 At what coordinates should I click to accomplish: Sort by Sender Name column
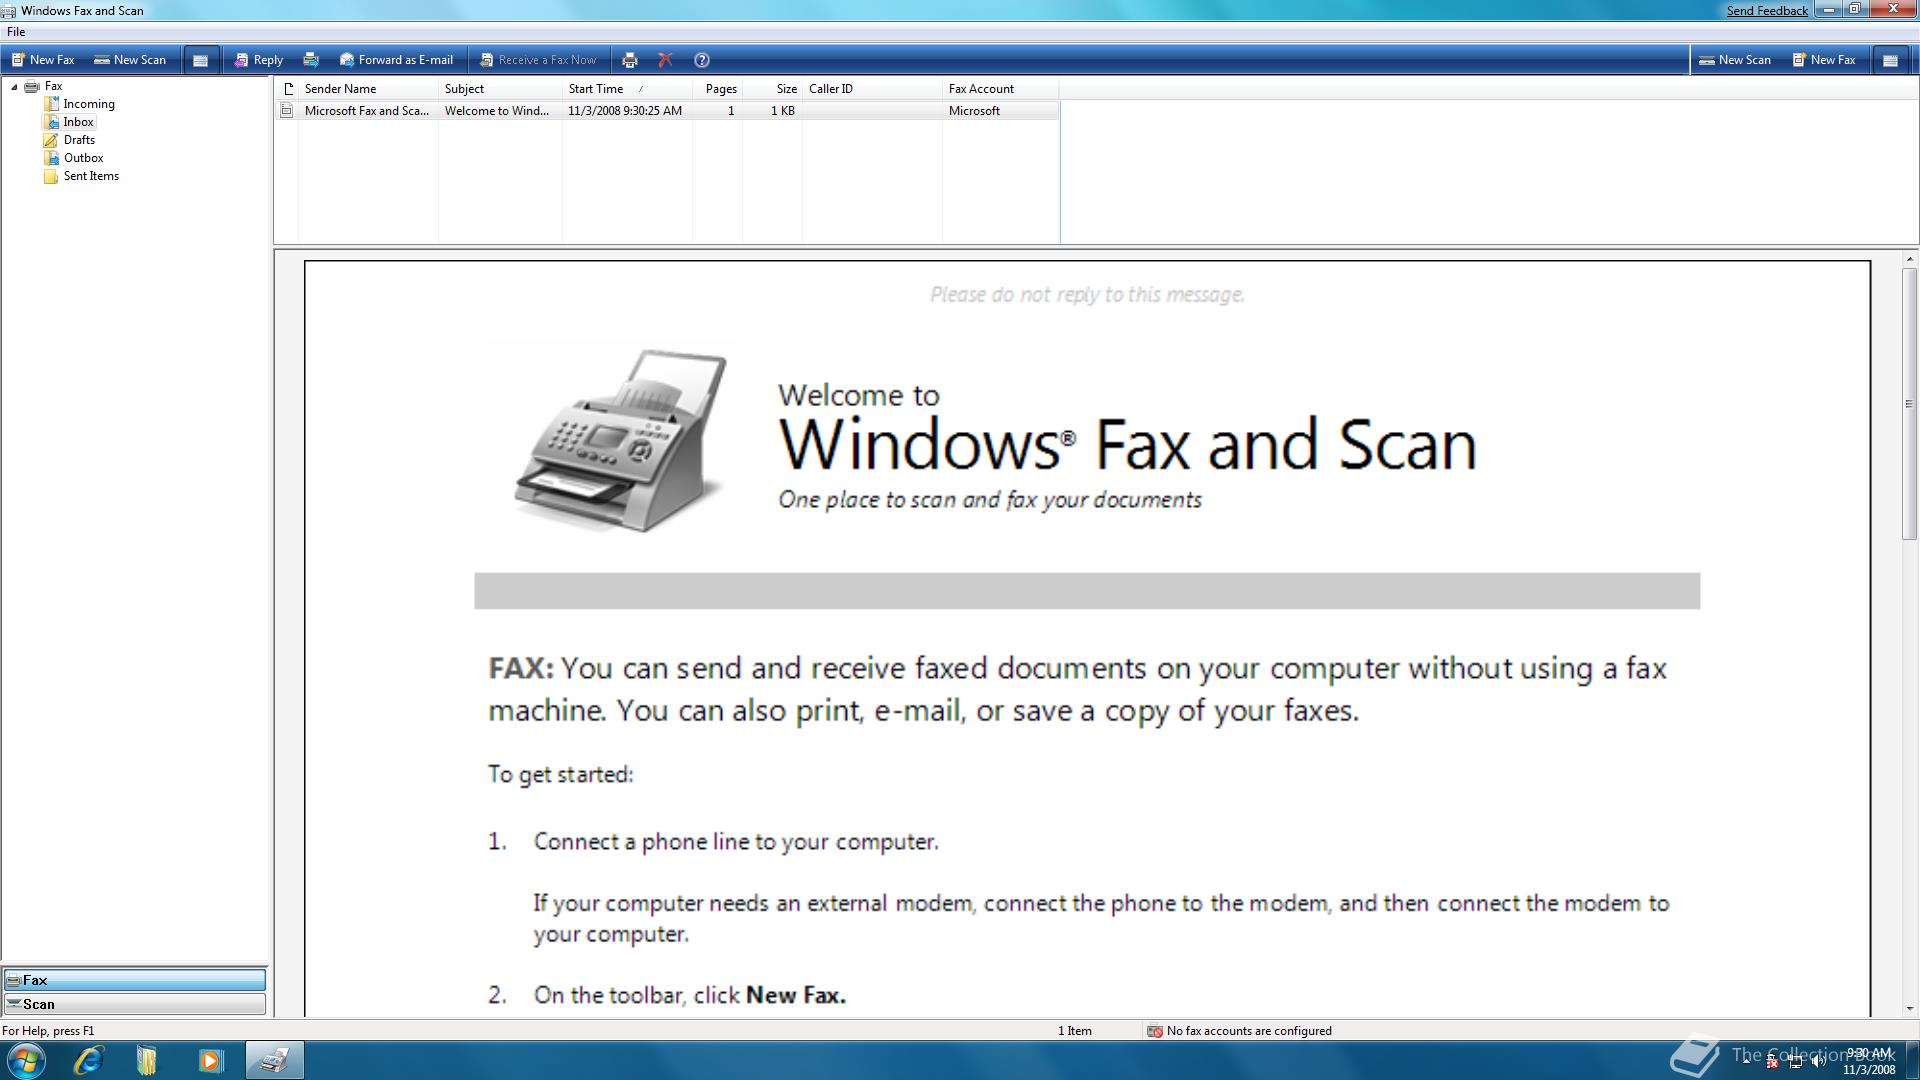[368, 89]
